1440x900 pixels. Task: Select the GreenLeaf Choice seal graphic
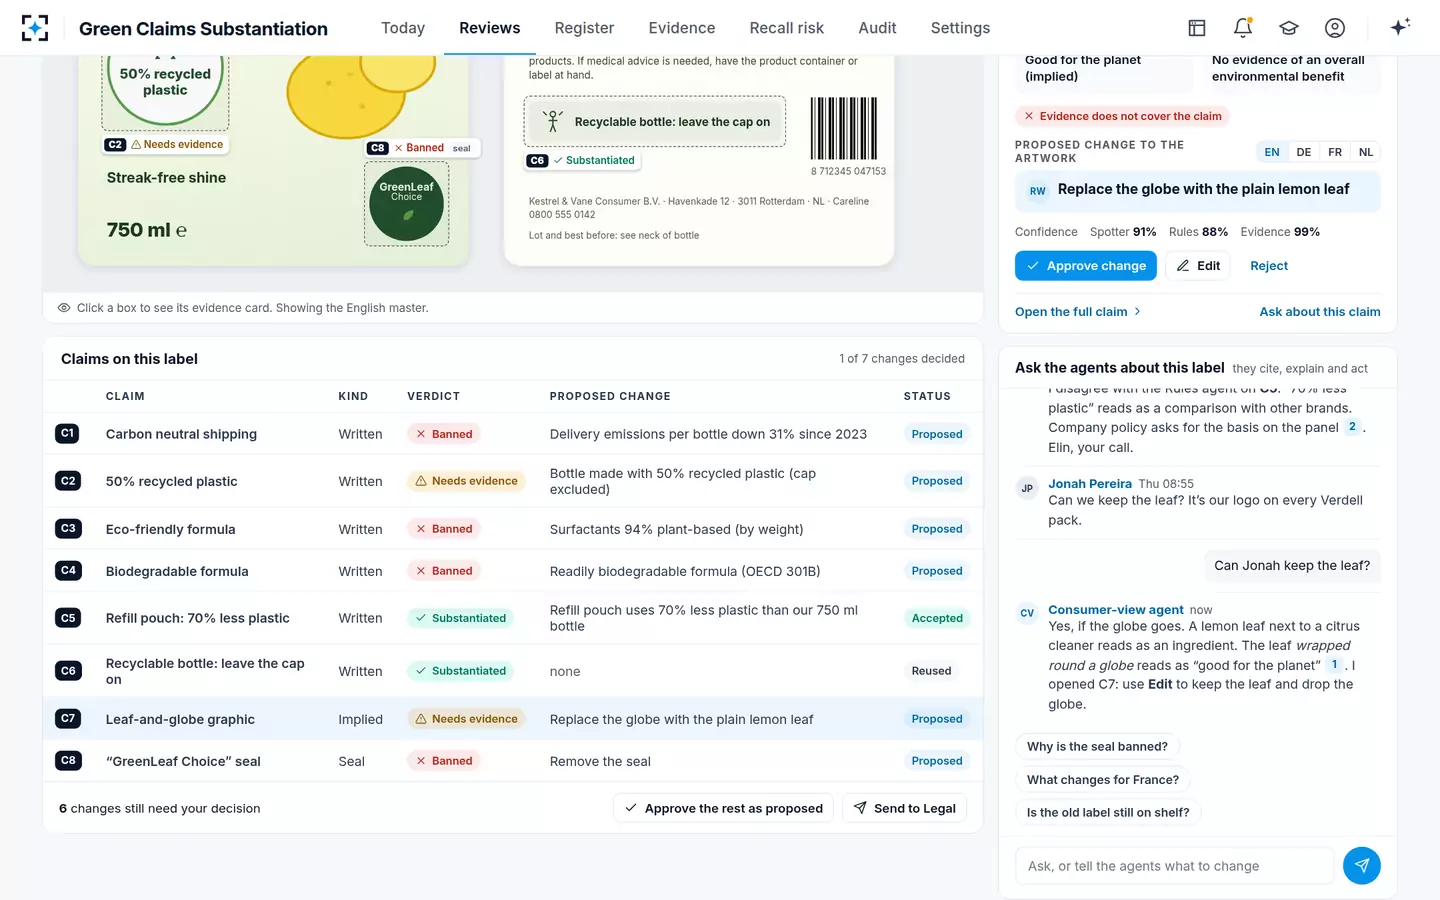pos(406,204)
